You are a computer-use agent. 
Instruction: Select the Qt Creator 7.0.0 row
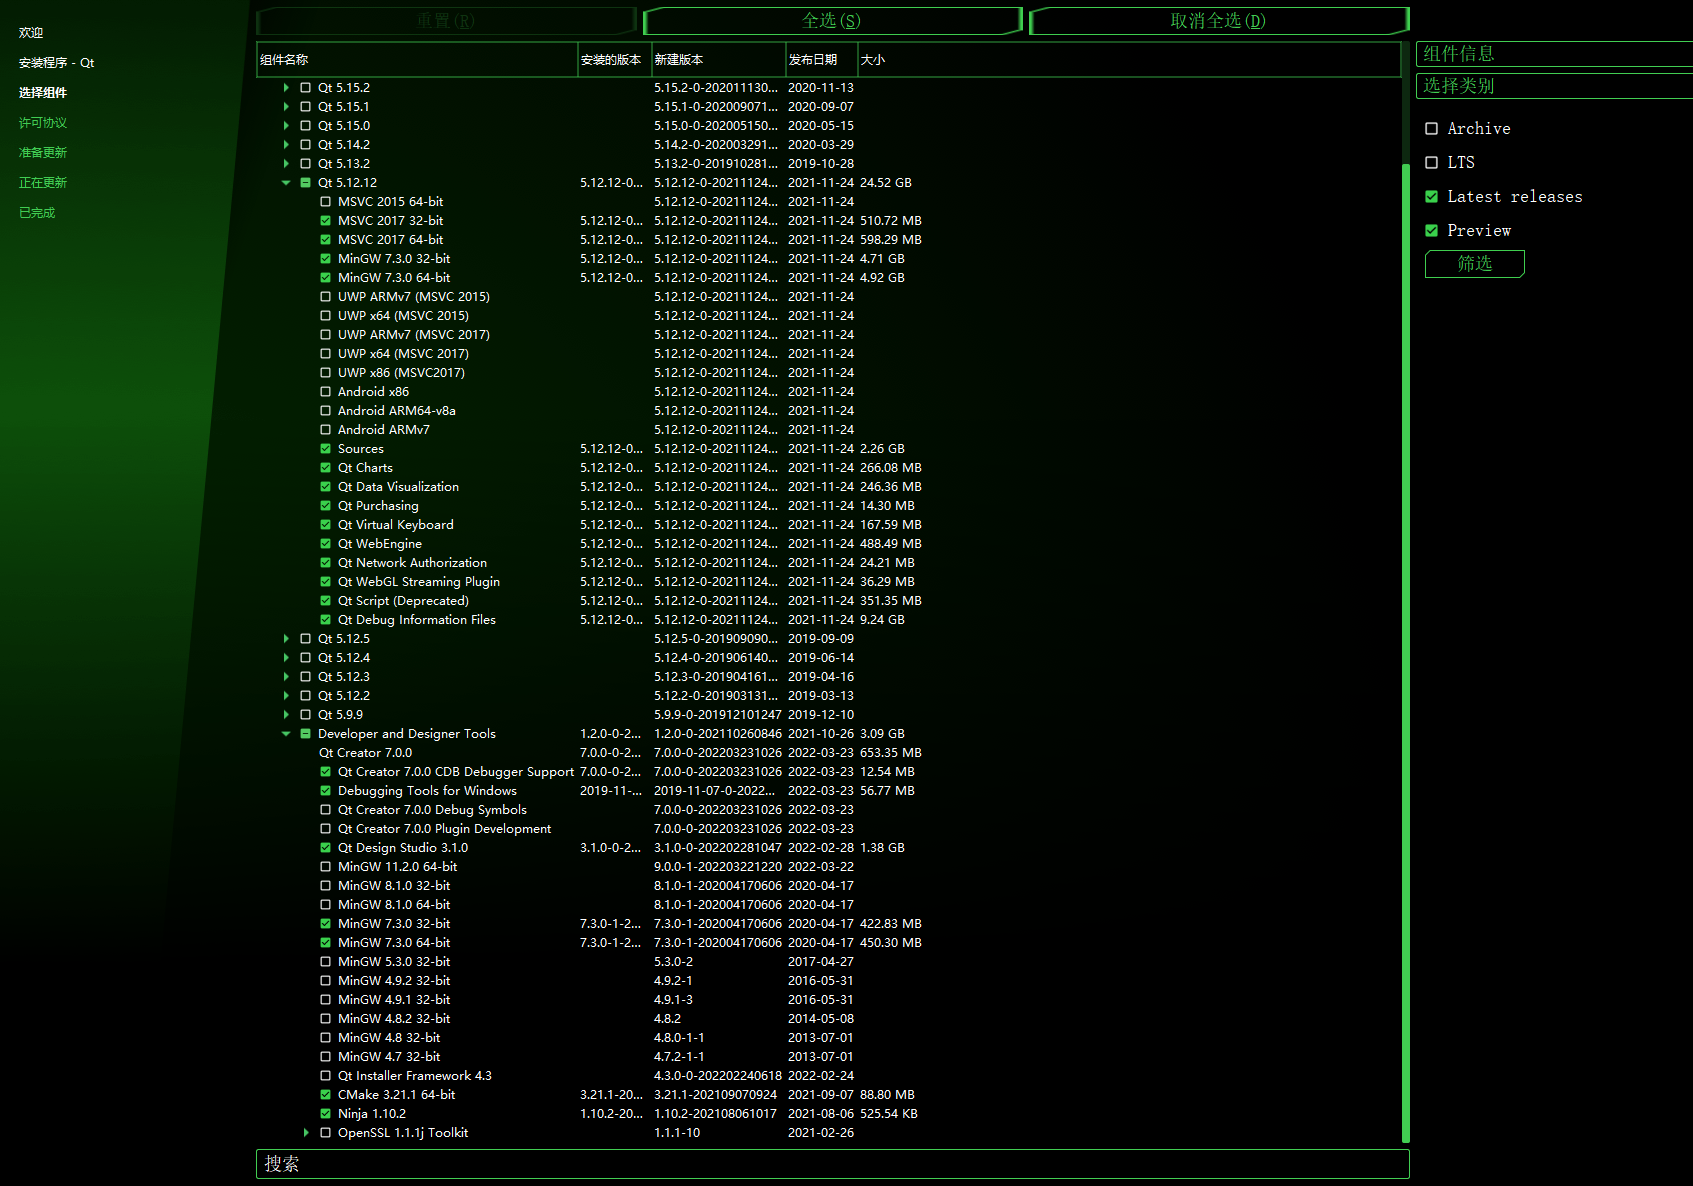click(828, 753)
